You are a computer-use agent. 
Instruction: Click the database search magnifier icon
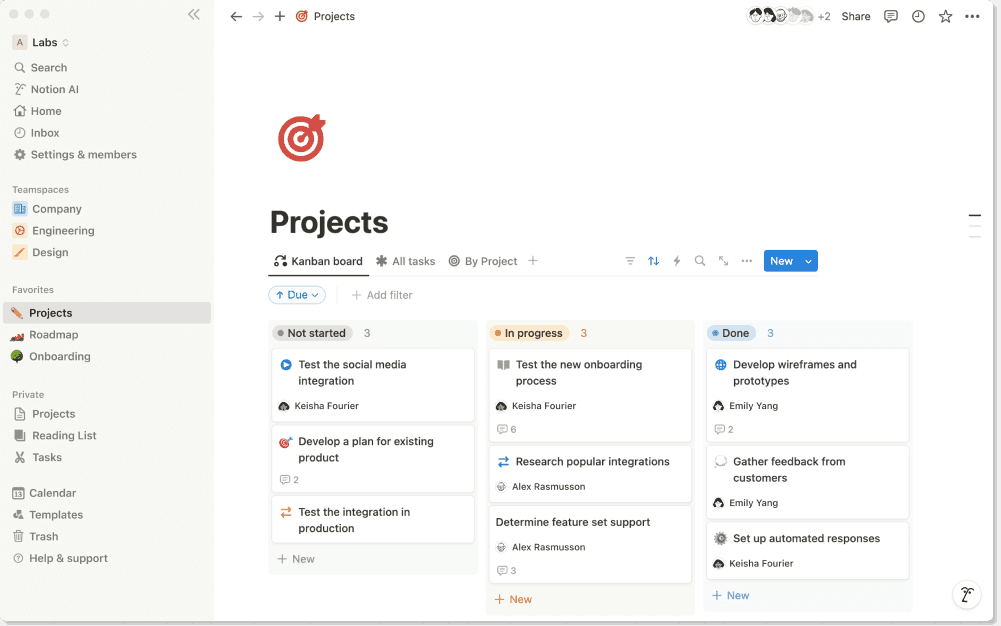pos(700,261)
